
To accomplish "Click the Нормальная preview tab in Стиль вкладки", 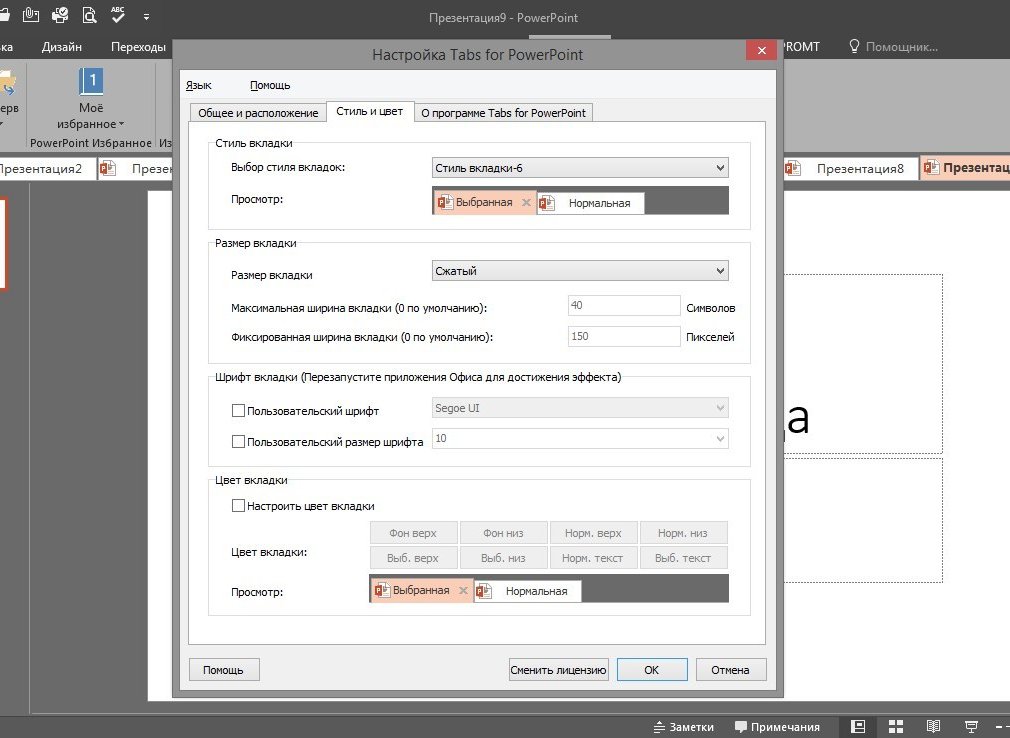I will click(x=591, y=203).
